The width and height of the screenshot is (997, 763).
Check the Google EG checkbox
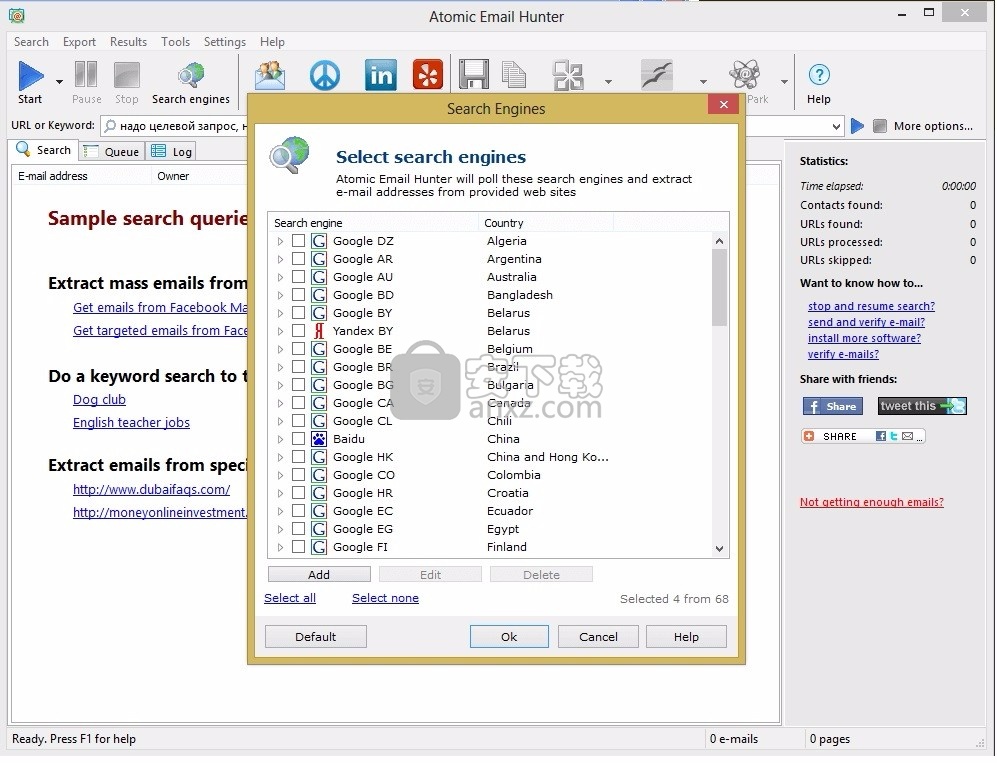coord(298,528)
